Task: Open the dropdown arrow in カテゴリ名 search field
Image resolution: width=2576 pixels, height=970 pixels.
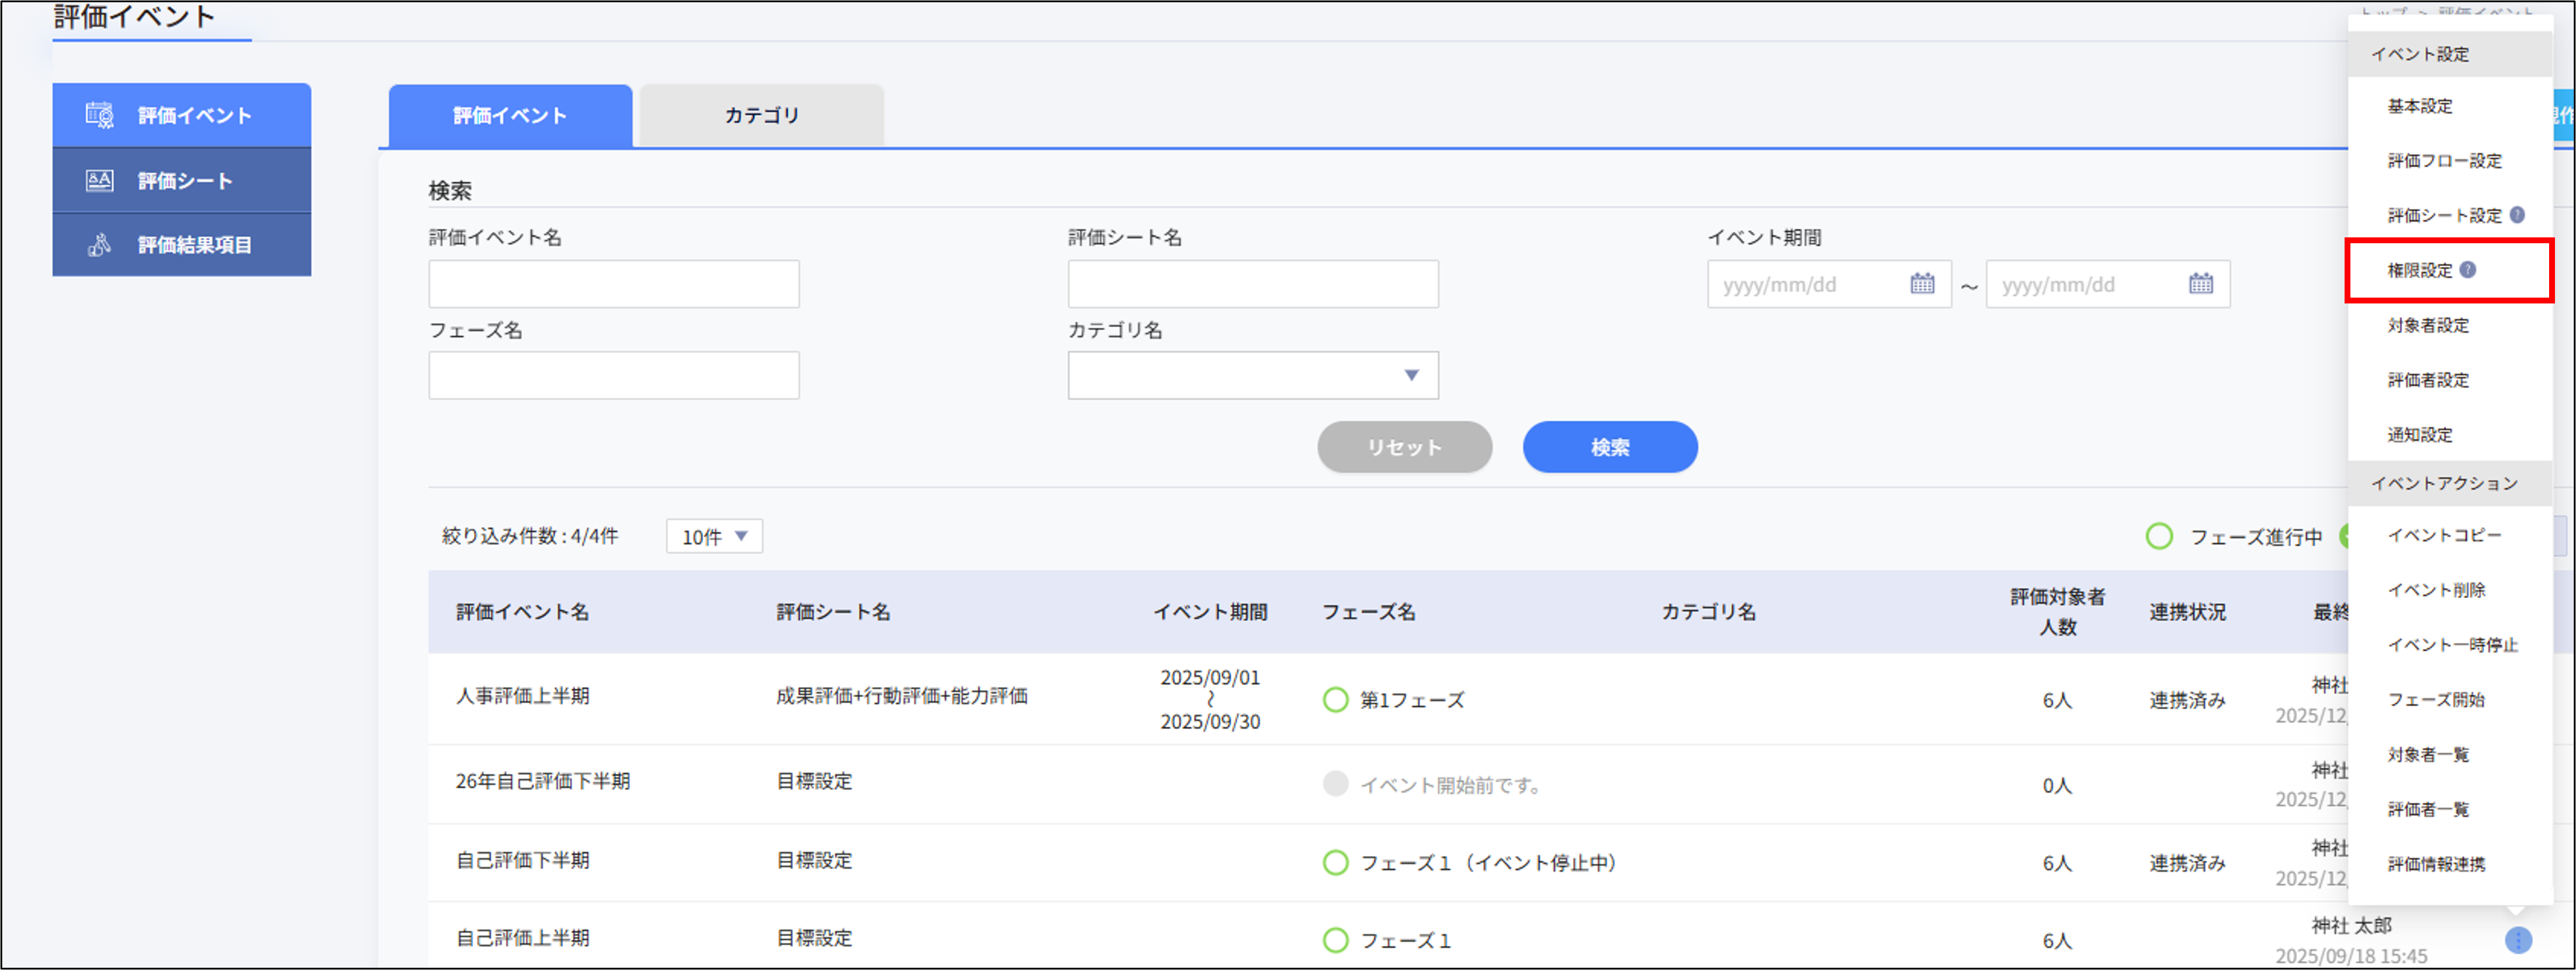Action: 1412,375
